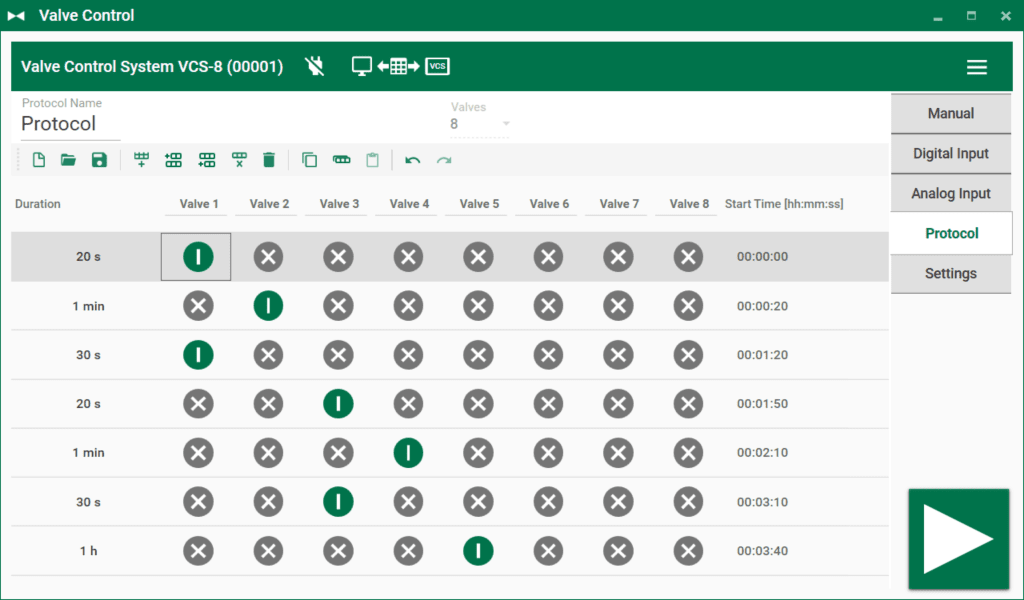Image resolution: width=1024 pixels, height=600 pixels.
Task: Open the Settings tab
Action: [950, 273]
